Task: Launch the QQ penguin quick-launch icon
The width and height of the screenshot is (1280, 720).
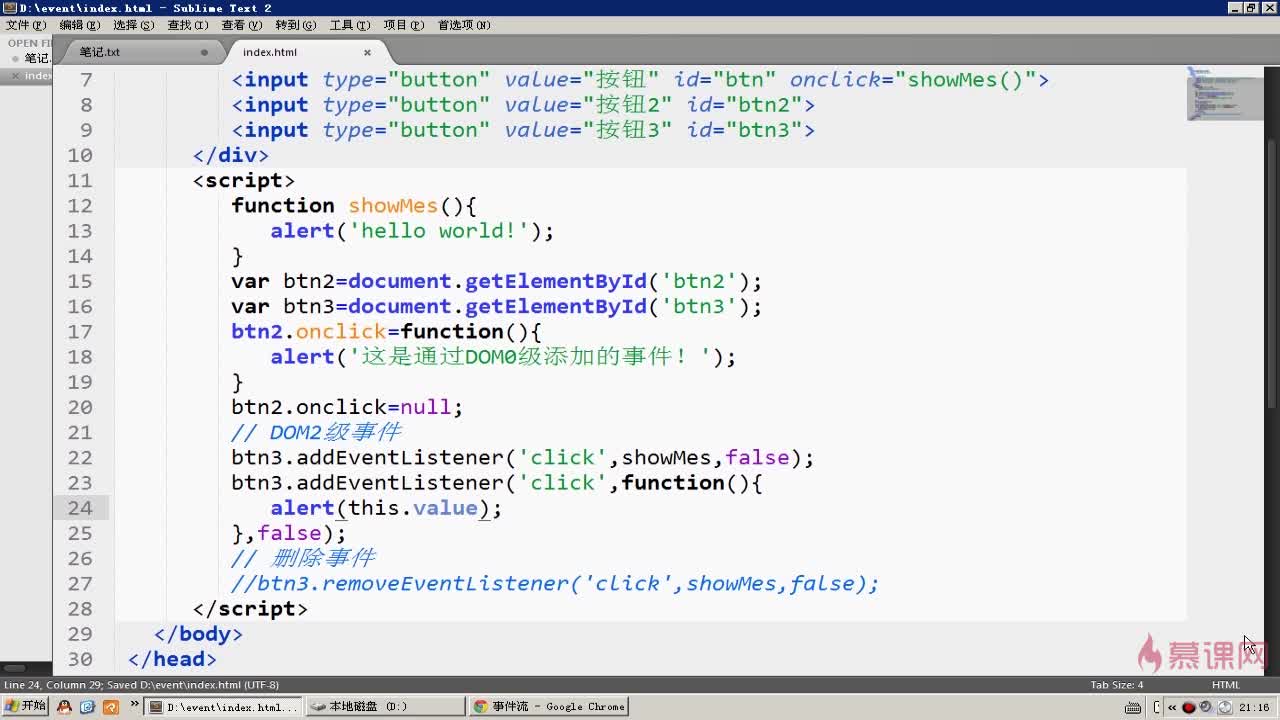Action: pos(65,707)
